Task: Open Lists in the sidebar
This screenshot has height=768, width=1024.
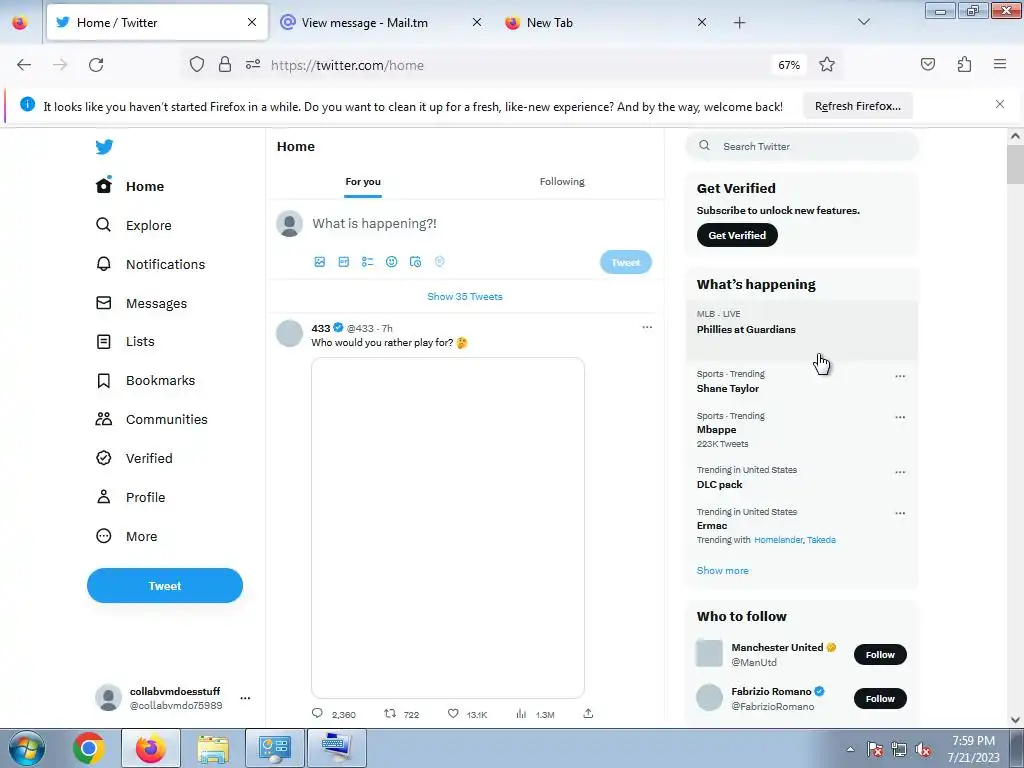Action: point(125,342)
